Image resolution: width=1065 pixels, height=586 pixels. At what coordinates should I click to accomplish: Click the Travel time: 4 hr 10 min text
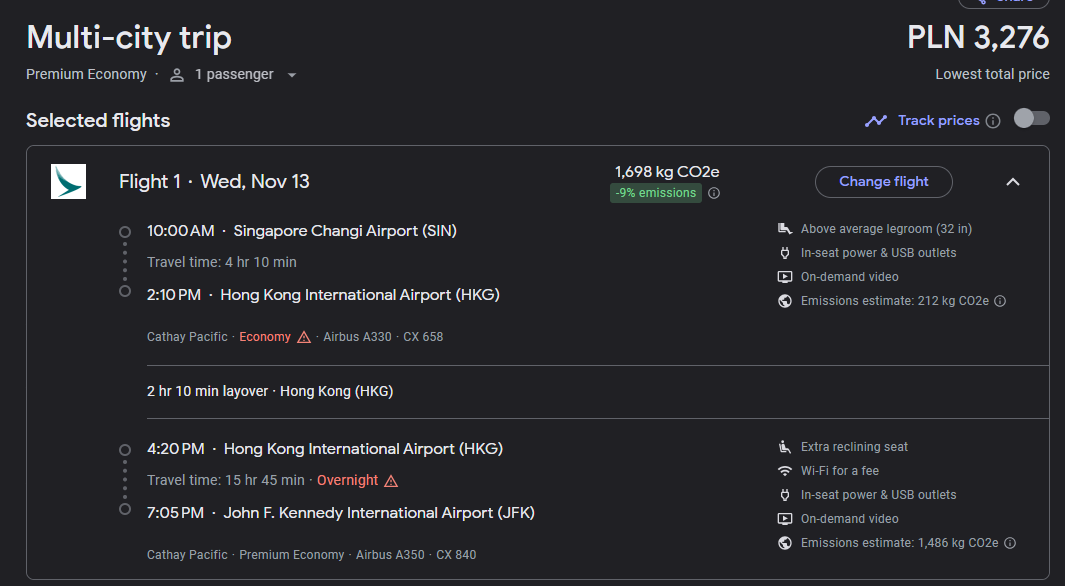point(221,262)
